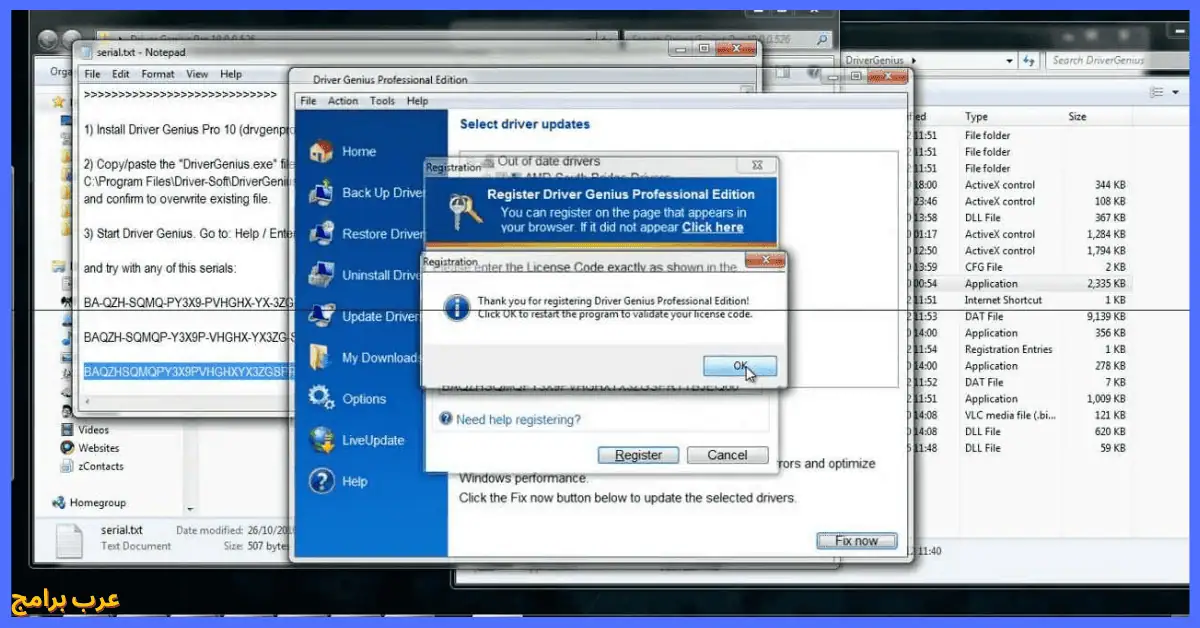1200x628 pixels.
Task: Select the Internet Shortcut file row
Action: coord(1020,300)
